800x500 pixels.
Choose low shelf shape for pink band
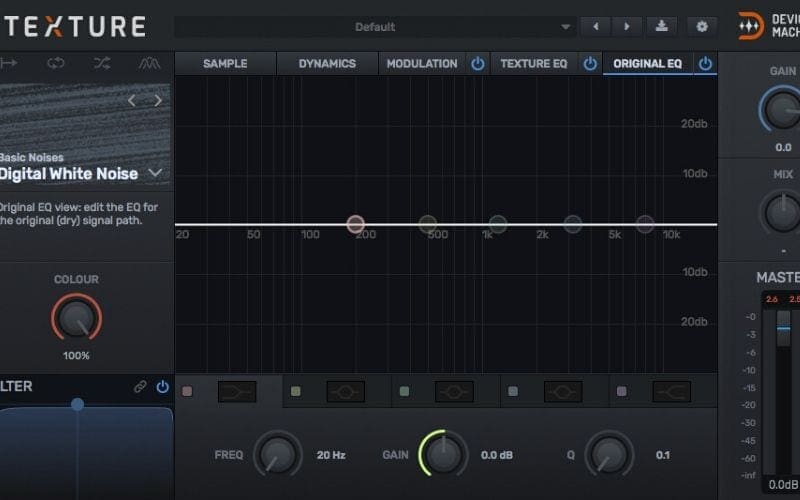(x=237, y=392)
